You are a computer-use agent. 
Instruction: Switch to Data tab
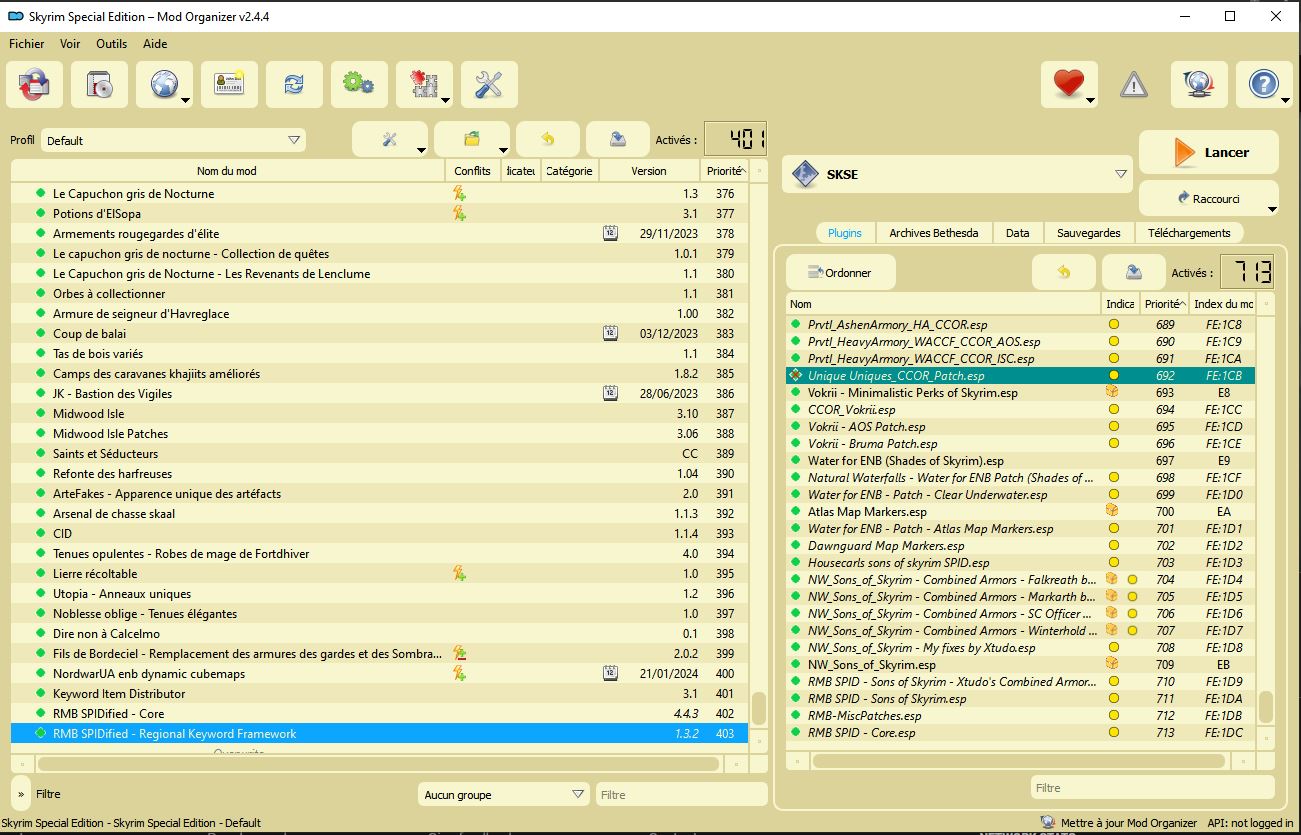tap(1018, 233)
